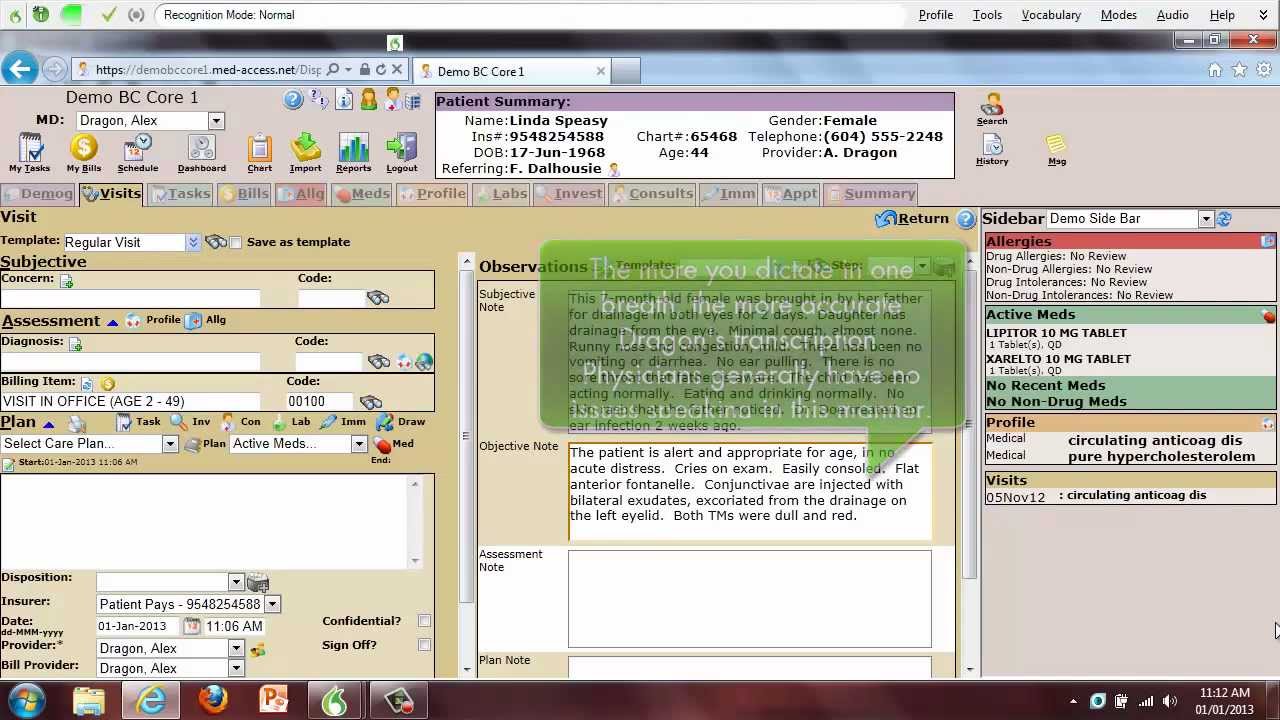This screenshot has height=720, width=1280.
Task: Click XARELTO 10 MG TABLET entry
Action: pos(1058,359)
